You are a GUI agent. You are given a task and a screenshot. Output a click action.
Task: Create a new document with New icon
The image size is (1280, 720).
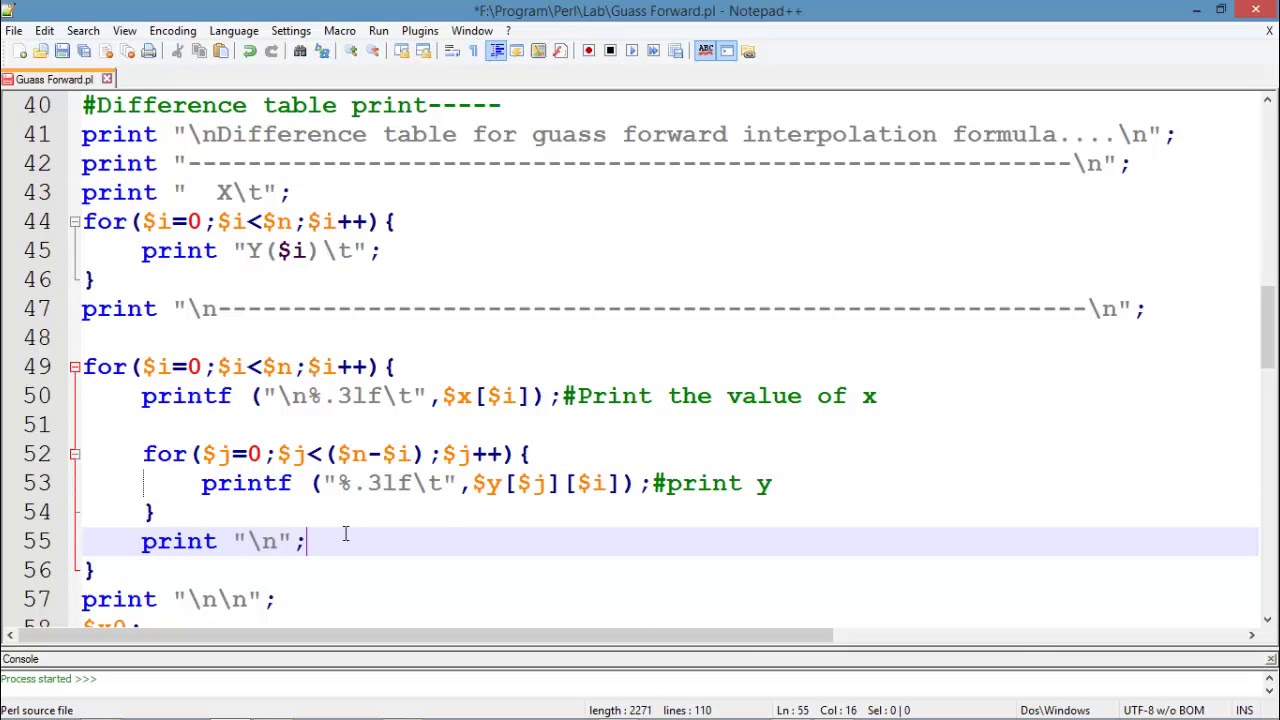pyautogui.click(x=20, y=51)
